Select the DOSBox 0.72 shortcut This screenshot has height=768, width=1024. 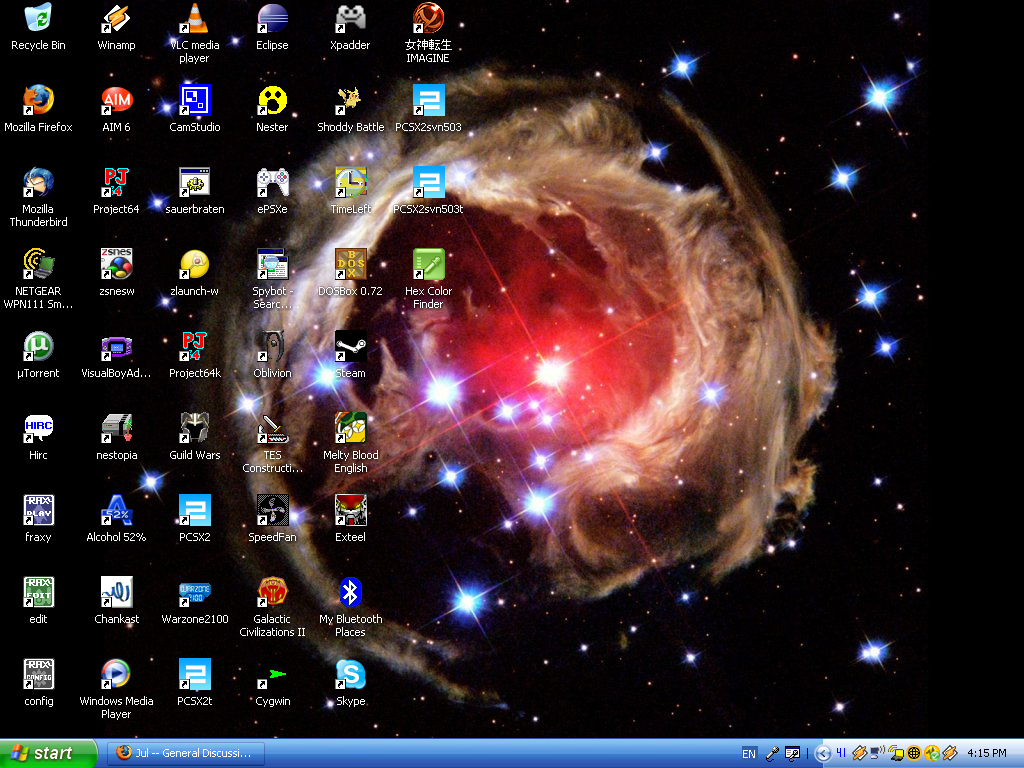tap(350, 265)
